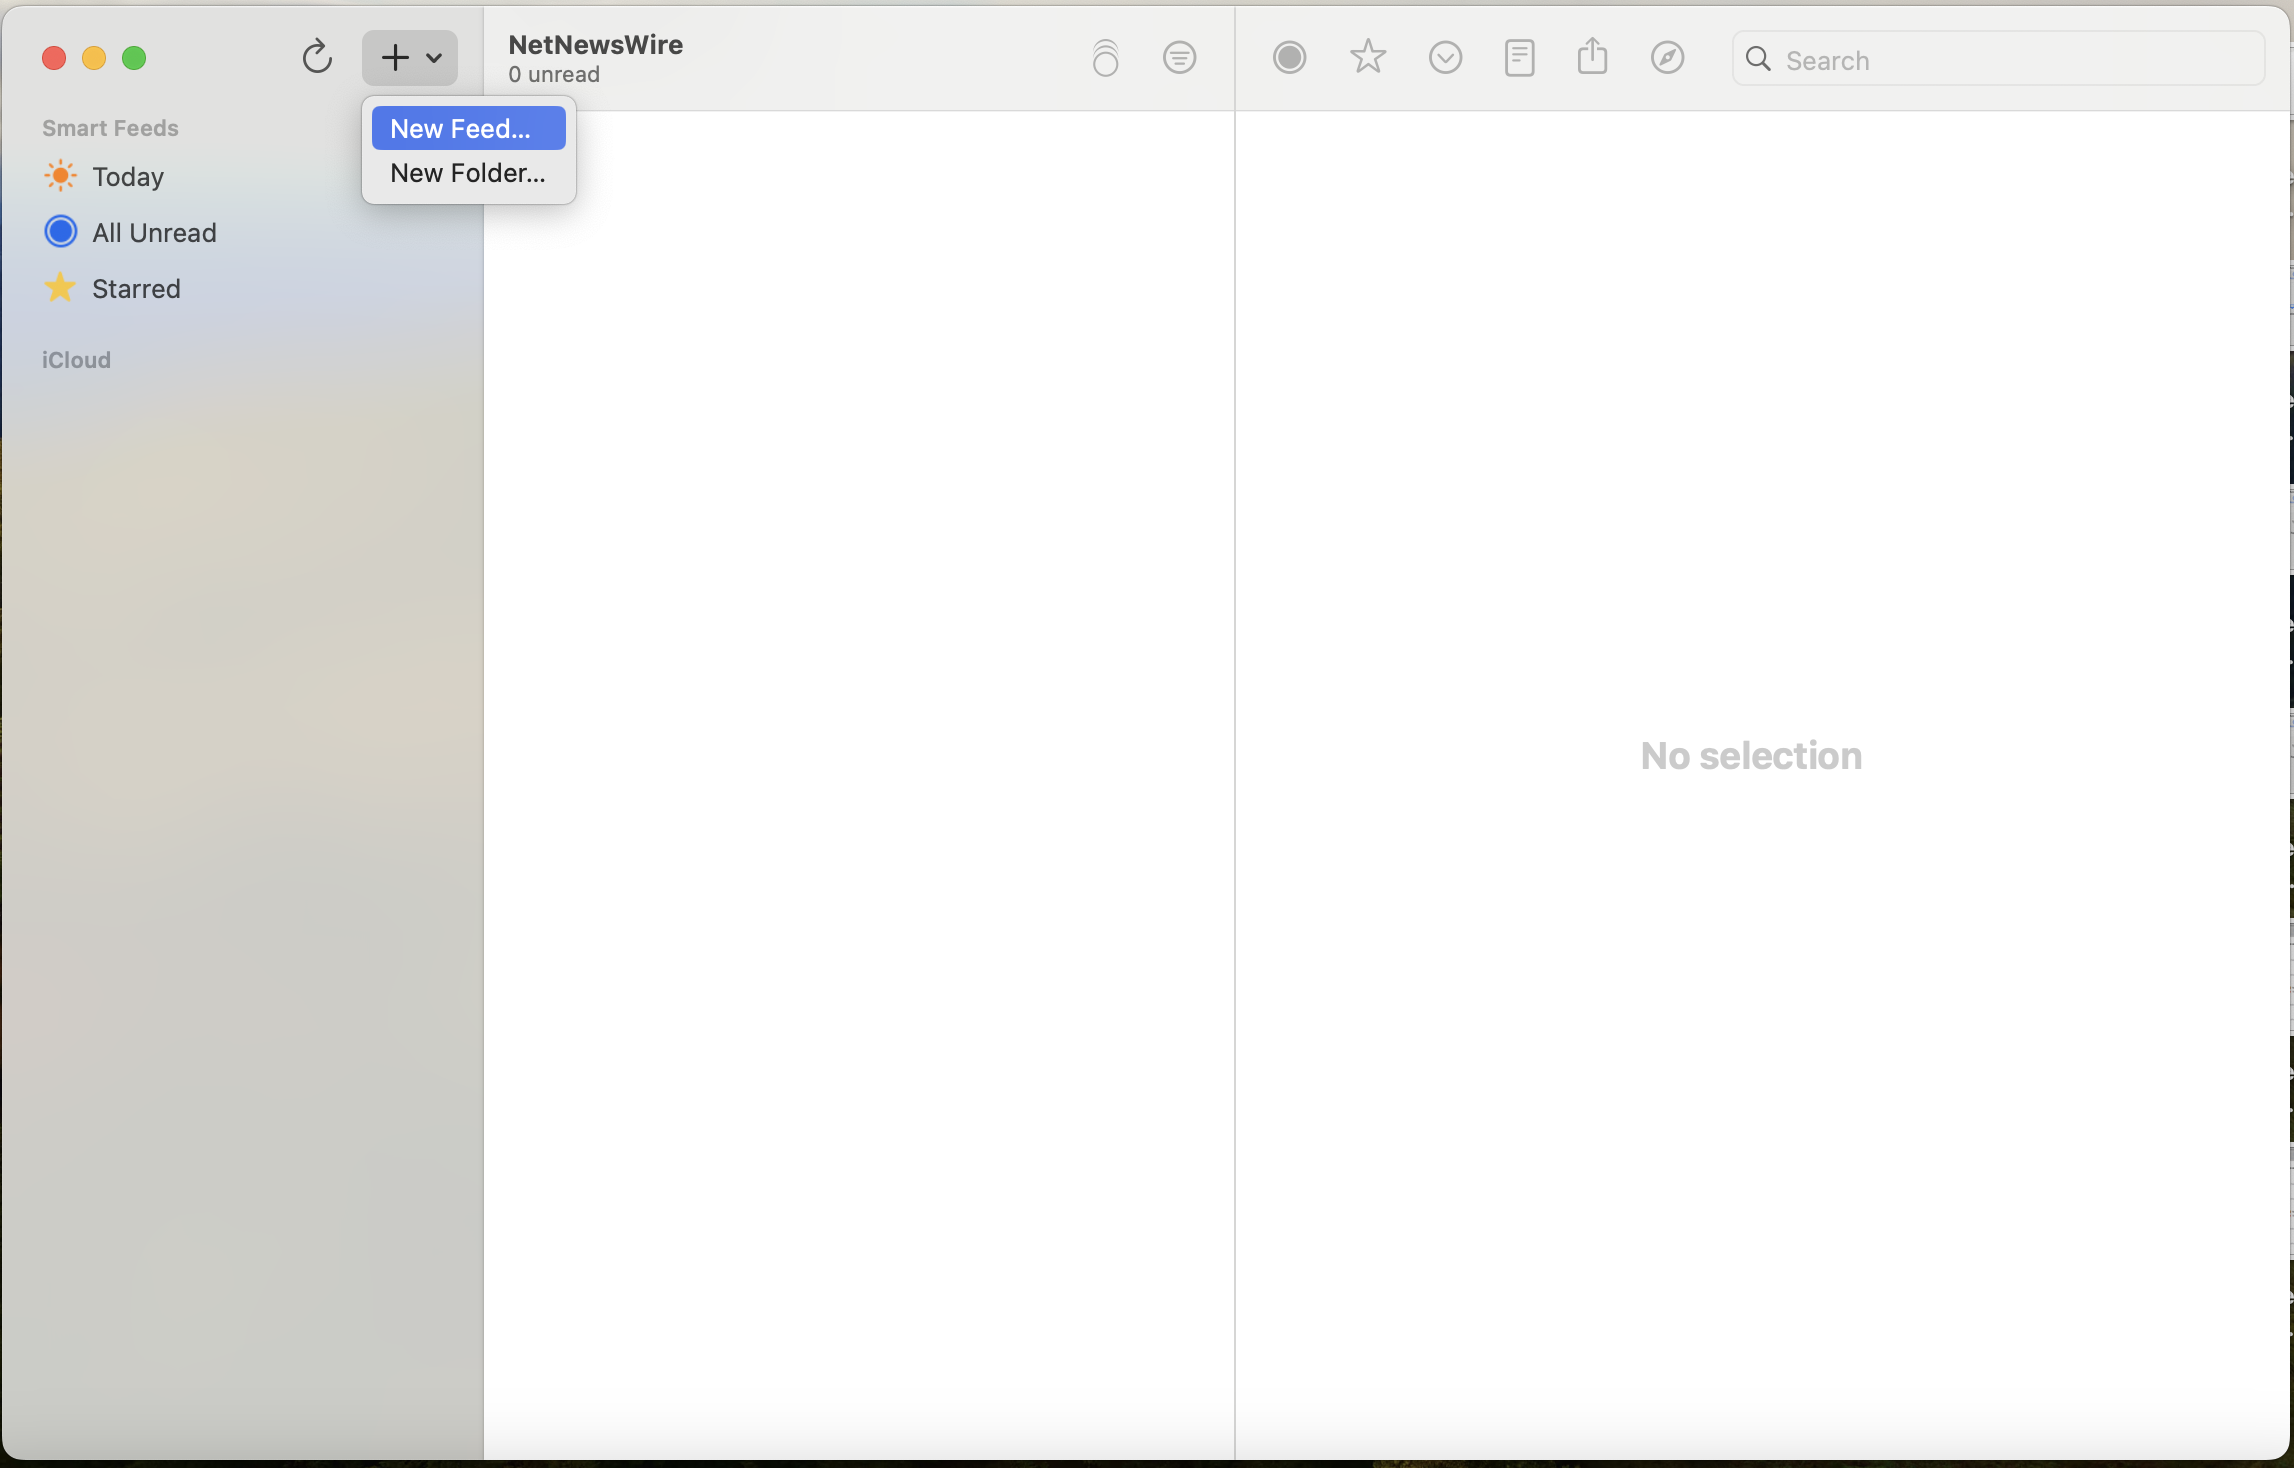The image size is (2294, 1468).
Task: Click the Refresh feeds icon
Action: [317, 58]
